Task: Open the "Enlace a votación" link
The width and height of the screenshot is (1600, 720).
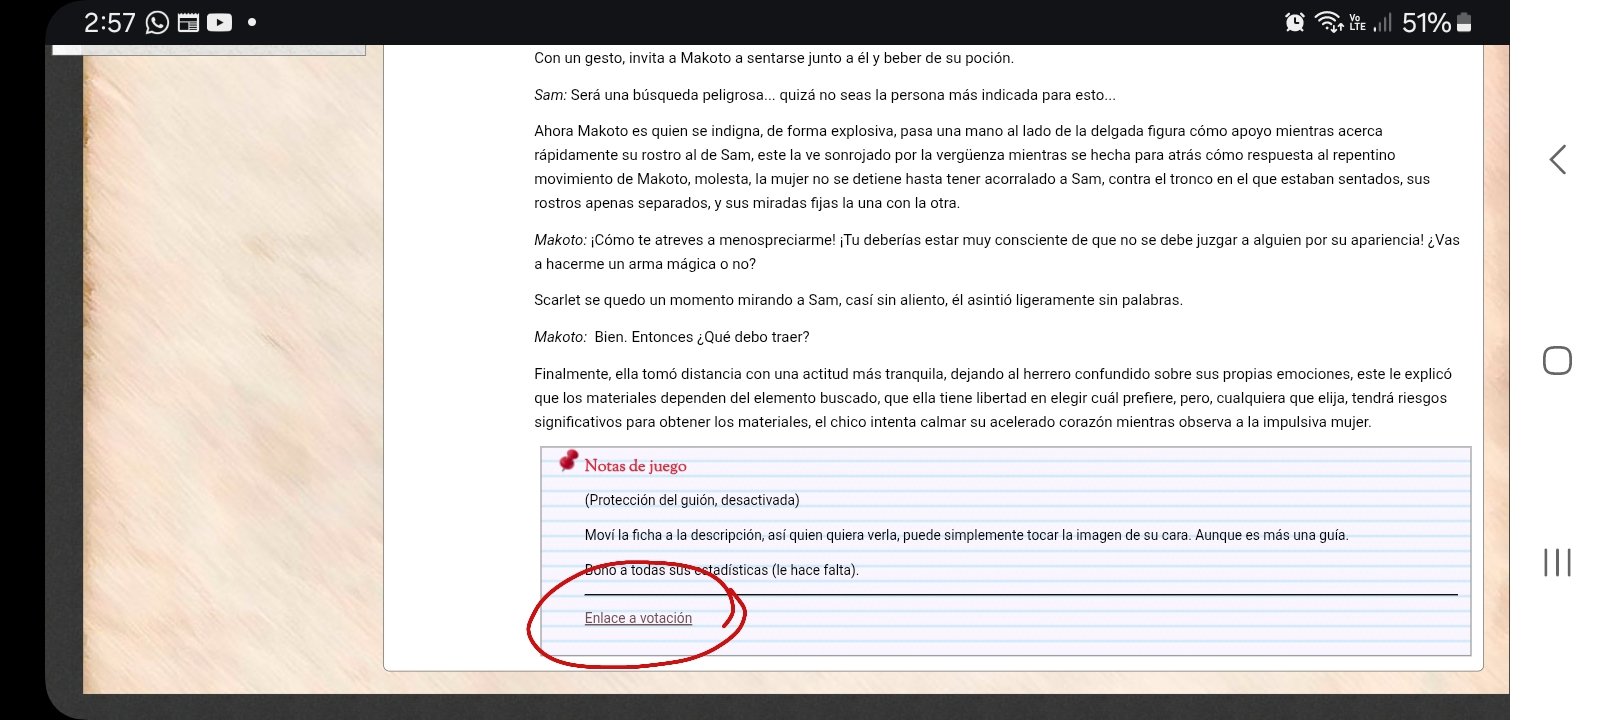Action: [638, 618]
